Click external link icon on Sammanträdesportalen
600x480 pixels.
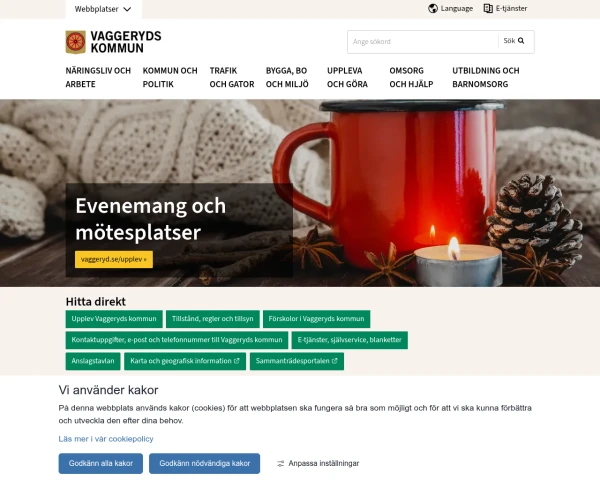pos(334,361)
